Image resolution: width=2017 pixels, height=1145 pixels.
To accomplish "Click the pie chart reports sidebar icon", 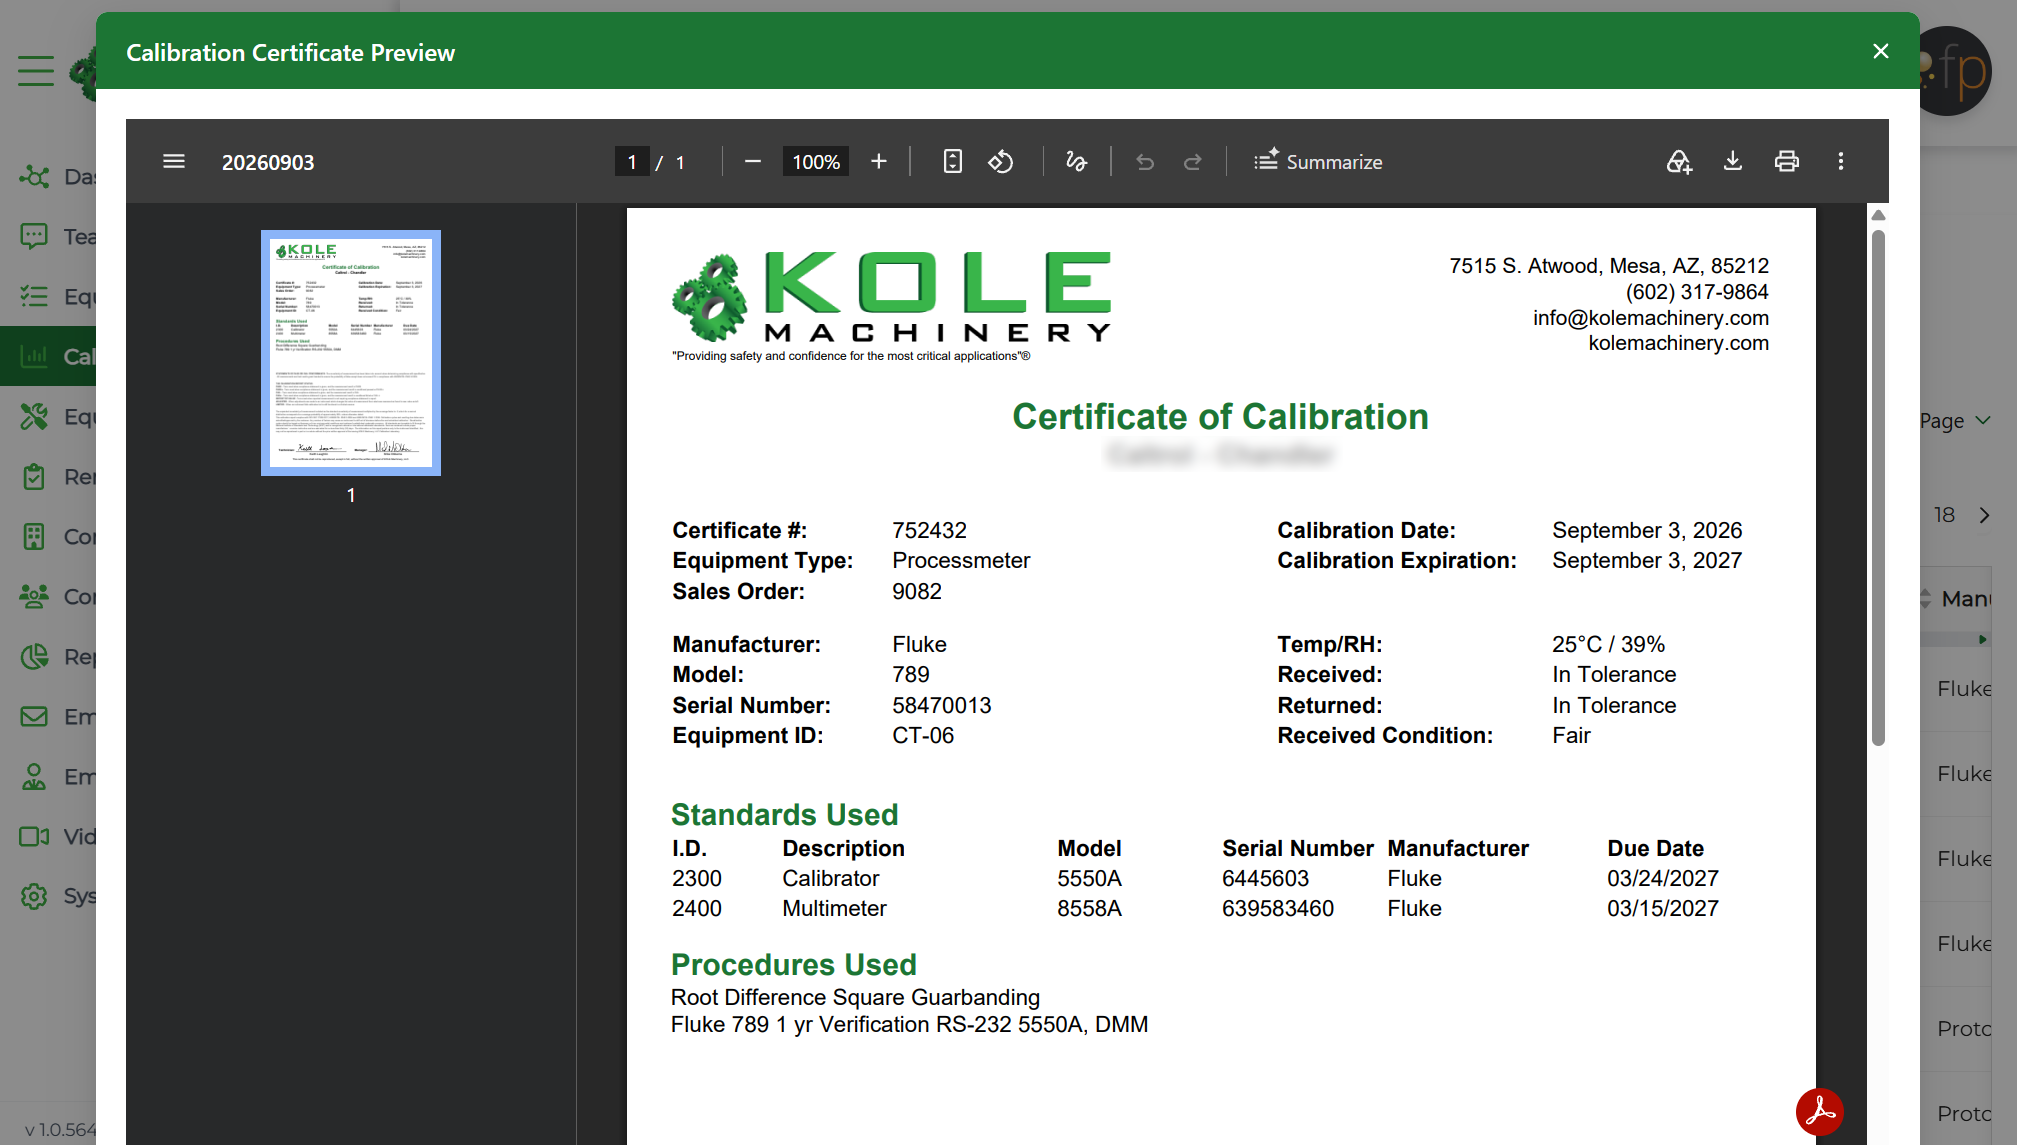I will (x=34, y=657).
